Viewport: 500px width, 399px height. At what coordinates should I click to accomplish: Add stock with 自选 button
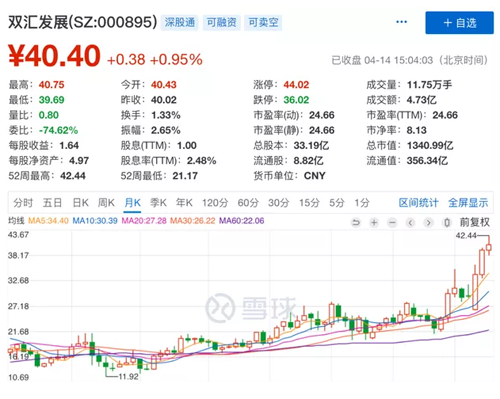pyautogui.click(x=459, y=23)
